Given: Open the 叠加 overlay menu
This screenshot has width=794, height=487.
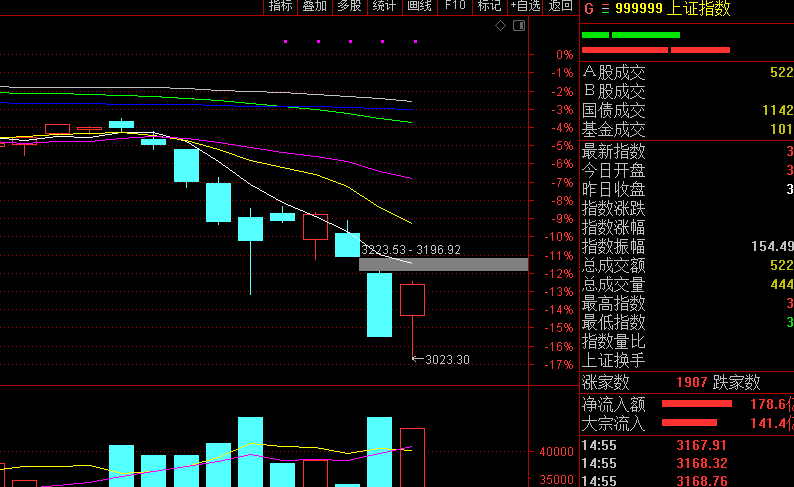Looking at the screenshot, I should (x=314, y=6).
